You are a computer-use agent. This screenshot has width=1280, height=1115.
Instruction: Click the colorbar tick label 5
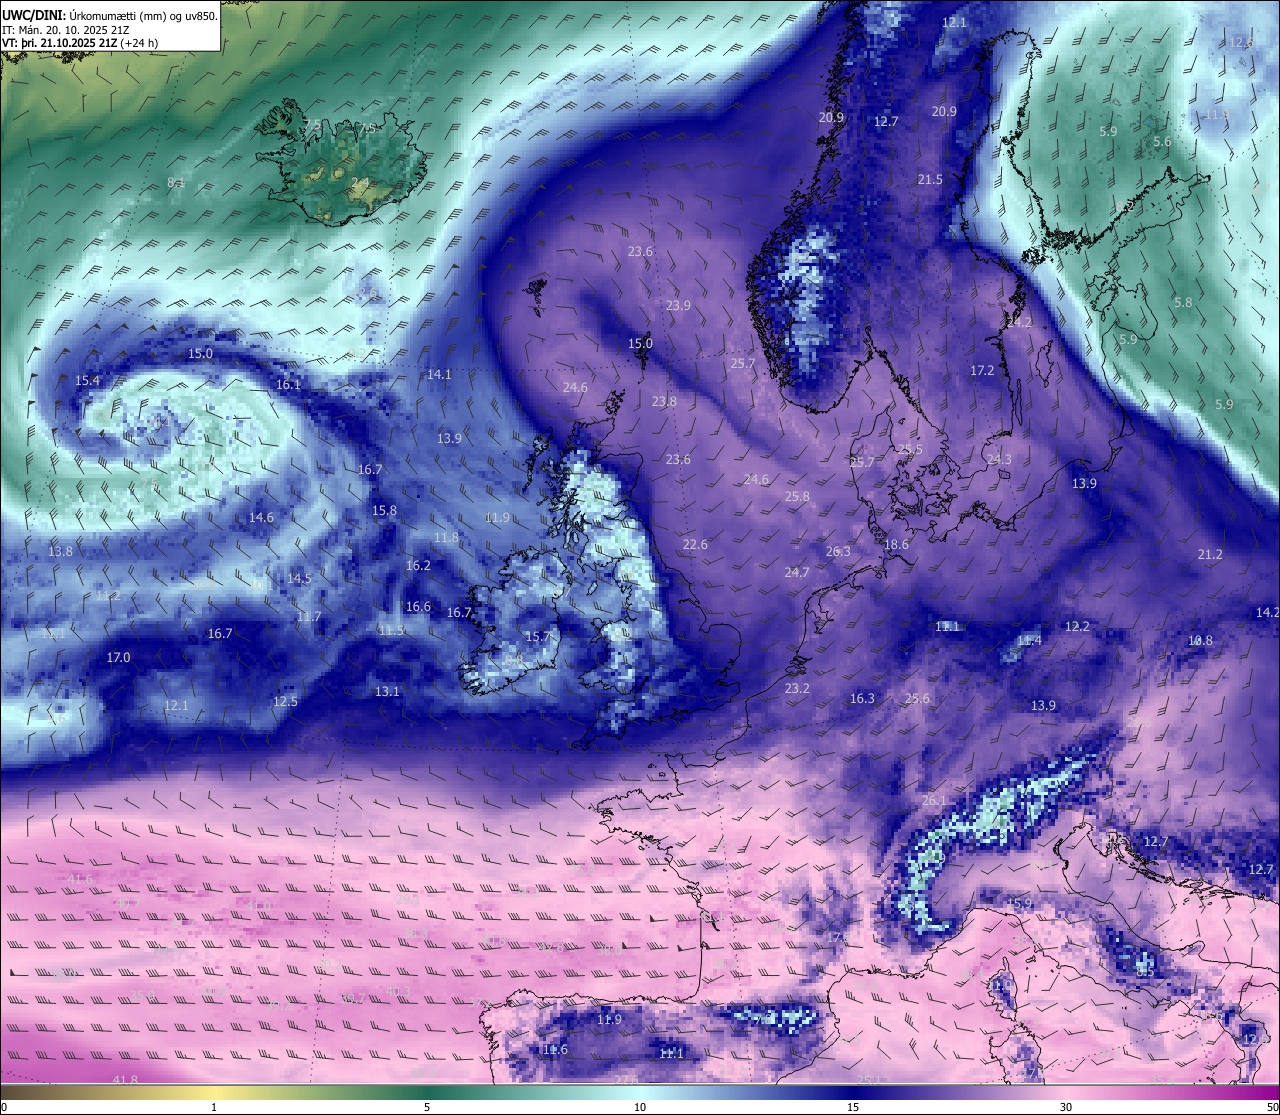tap(427, 1106)
